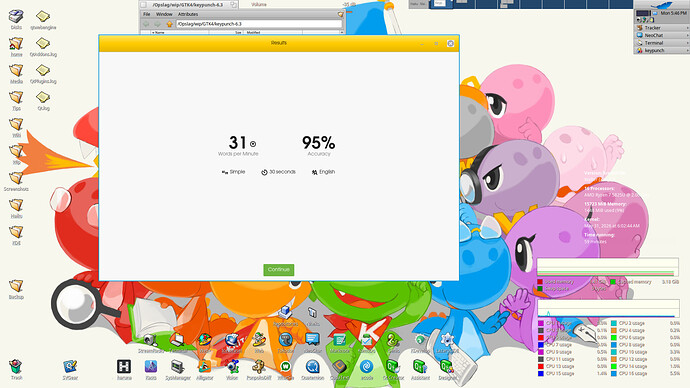The image size is (690, 388).
Task: Launch the PonpokoDiff desktop icon
Action: (259, 366)
